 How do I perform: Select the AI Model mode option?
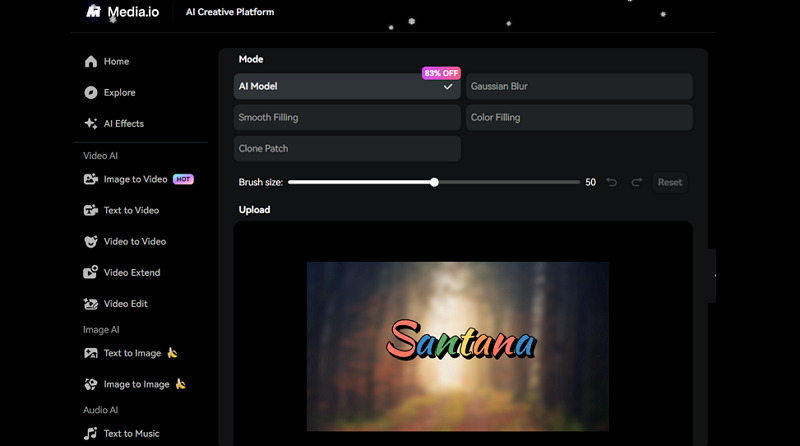pos(346,87)
